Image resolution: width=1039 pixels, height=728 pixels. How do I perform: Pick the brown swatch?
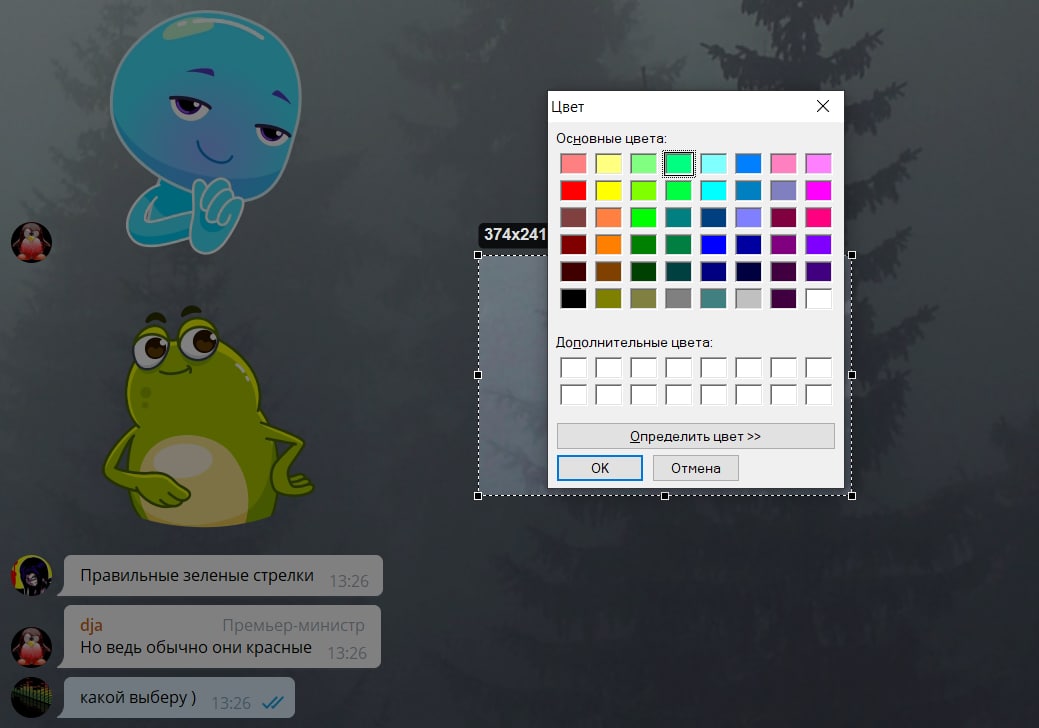(608, 272)
